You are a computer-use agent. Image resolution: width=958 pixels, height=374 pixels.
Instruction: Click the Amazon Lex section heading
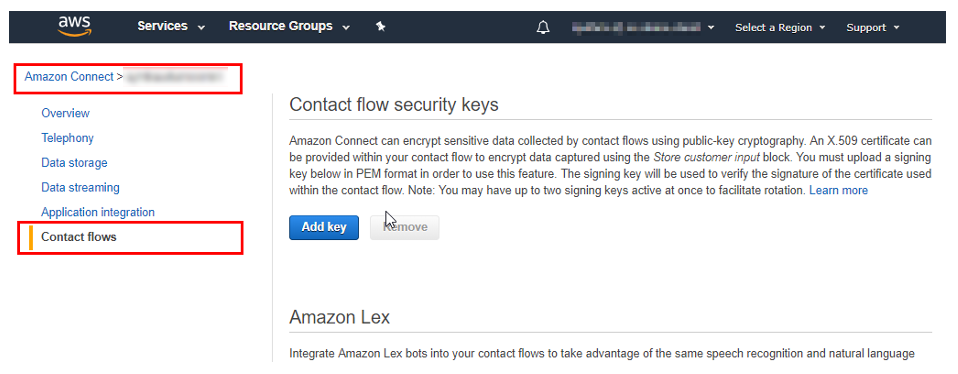[340, 318]
